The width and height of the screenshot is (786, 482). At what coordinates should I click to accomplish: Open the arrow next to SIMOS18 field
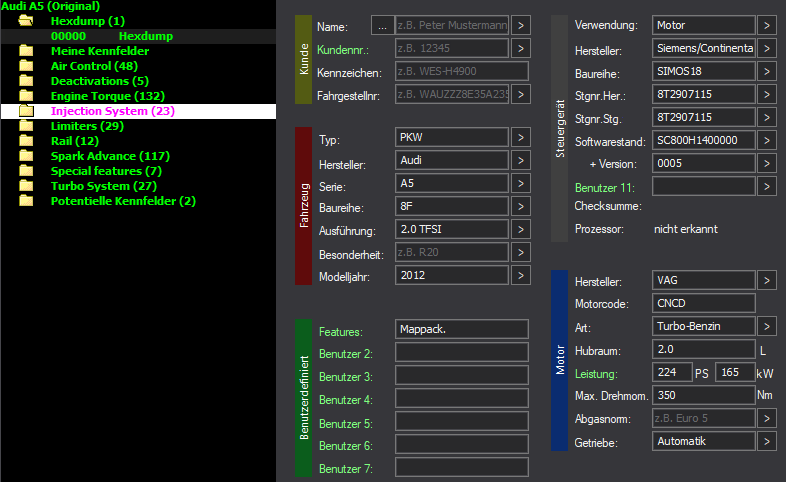pos(766,71)
